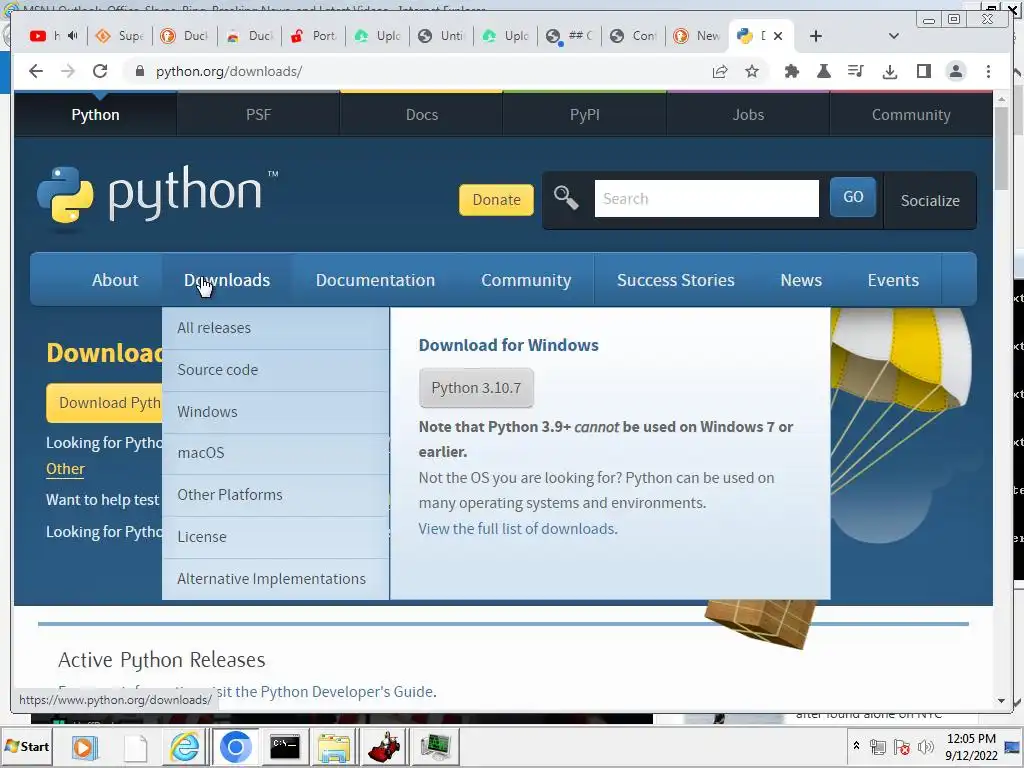This screenshot has width=1024, height=768.
Task: Open the Windows Start button
Action: [27, 746]
